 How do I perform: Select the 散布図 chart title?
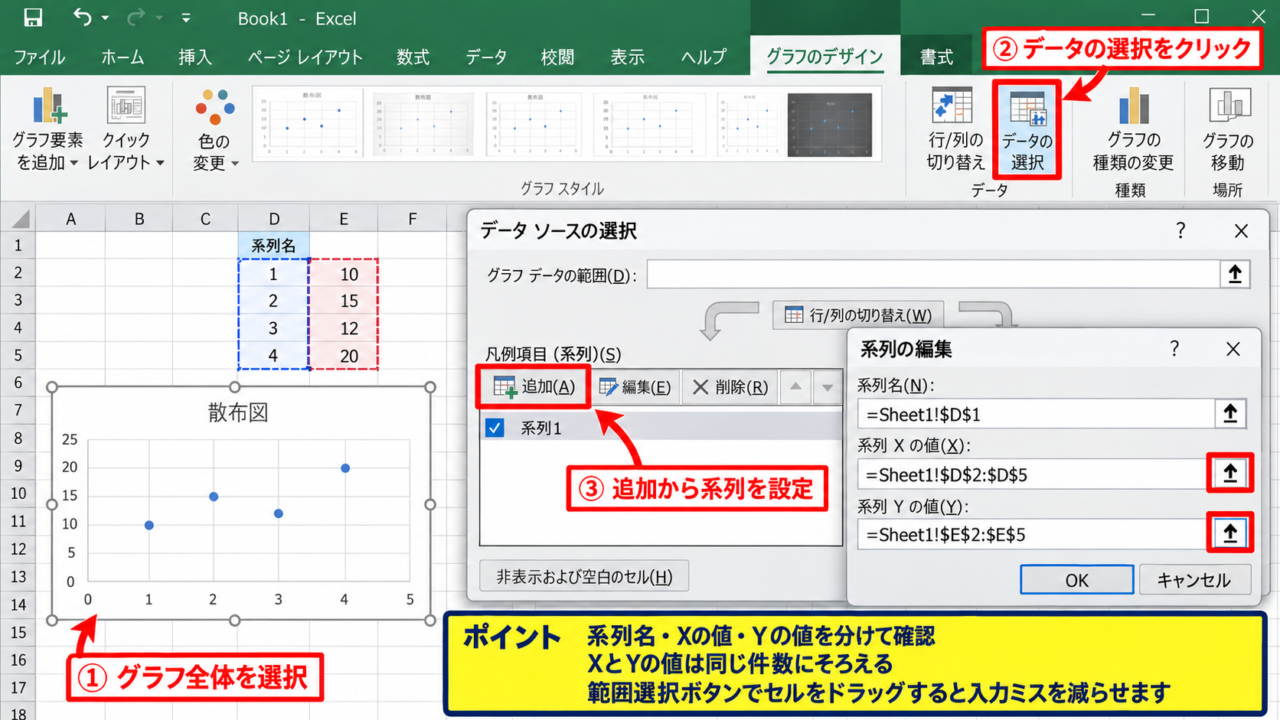tap(238, 413)
